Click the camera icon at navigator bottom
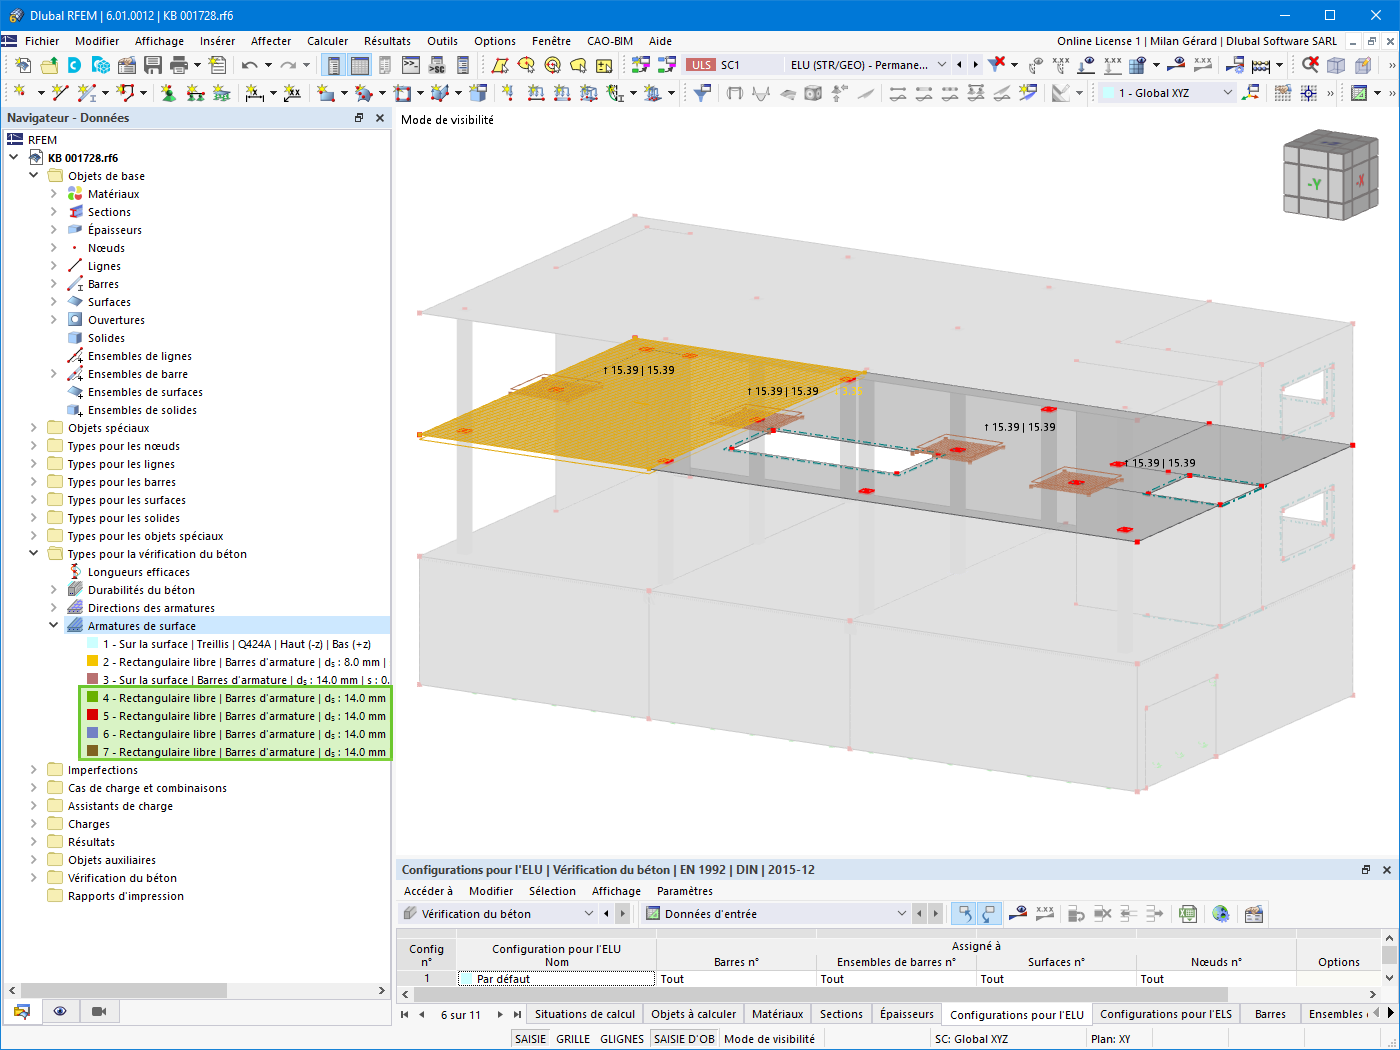This screenshot has width=1400, height=1050. pyautogui.click(x=98, y=1011)
